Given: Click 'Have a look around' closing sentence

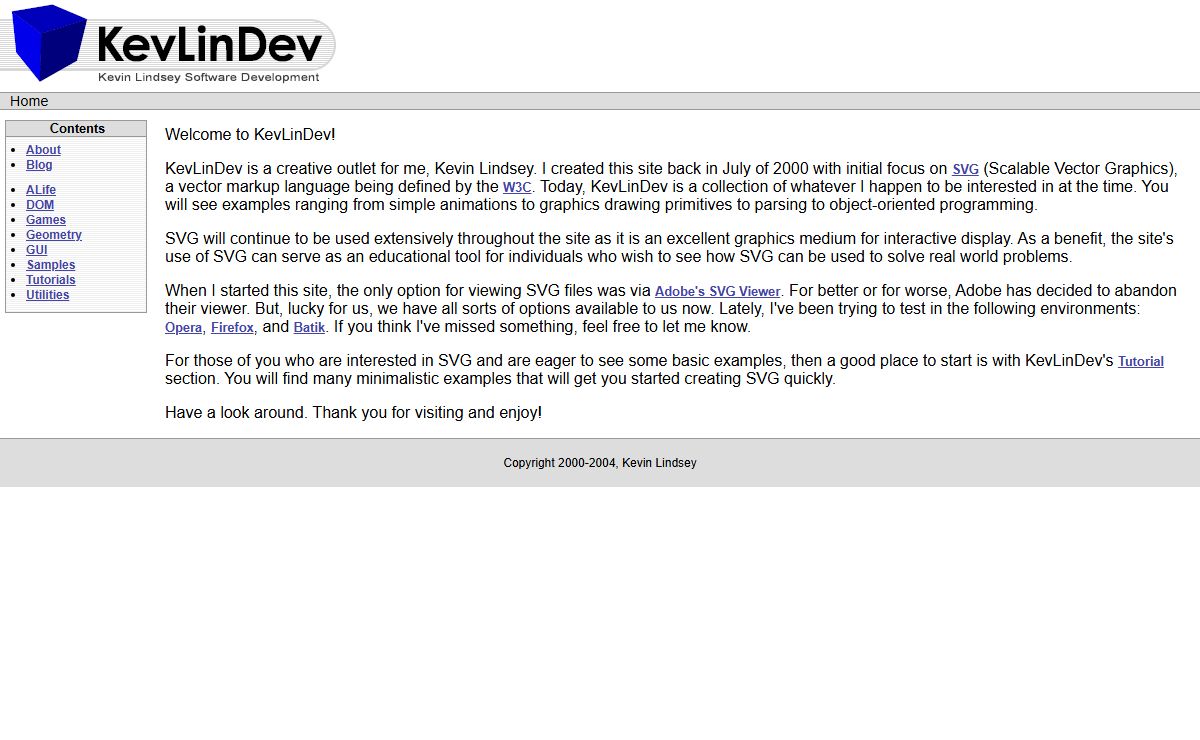Looking at the screenshot, I should 353,412.
